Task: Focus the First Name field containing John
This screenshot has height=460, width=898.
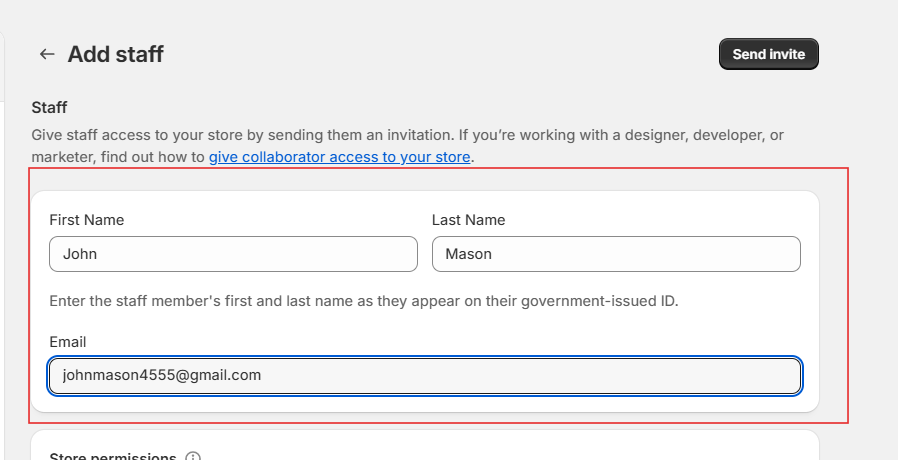Action: [x=233, y=254]
